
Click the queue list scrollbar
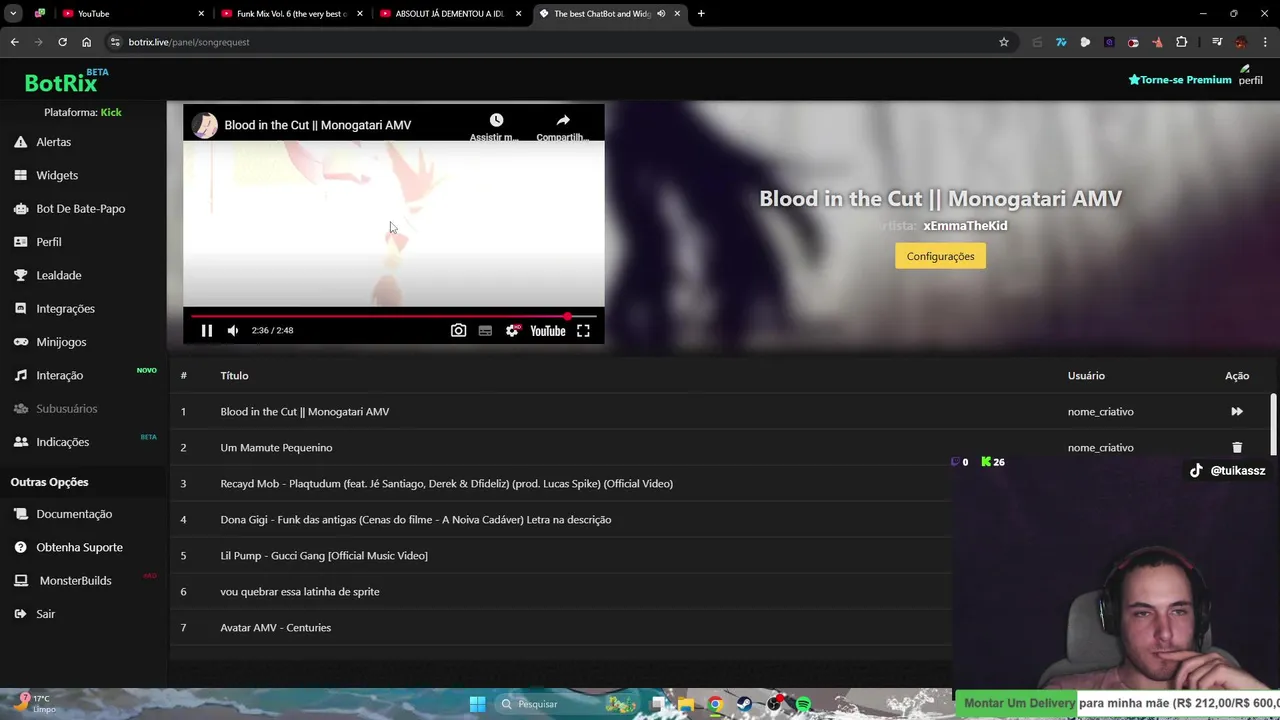1273,424
